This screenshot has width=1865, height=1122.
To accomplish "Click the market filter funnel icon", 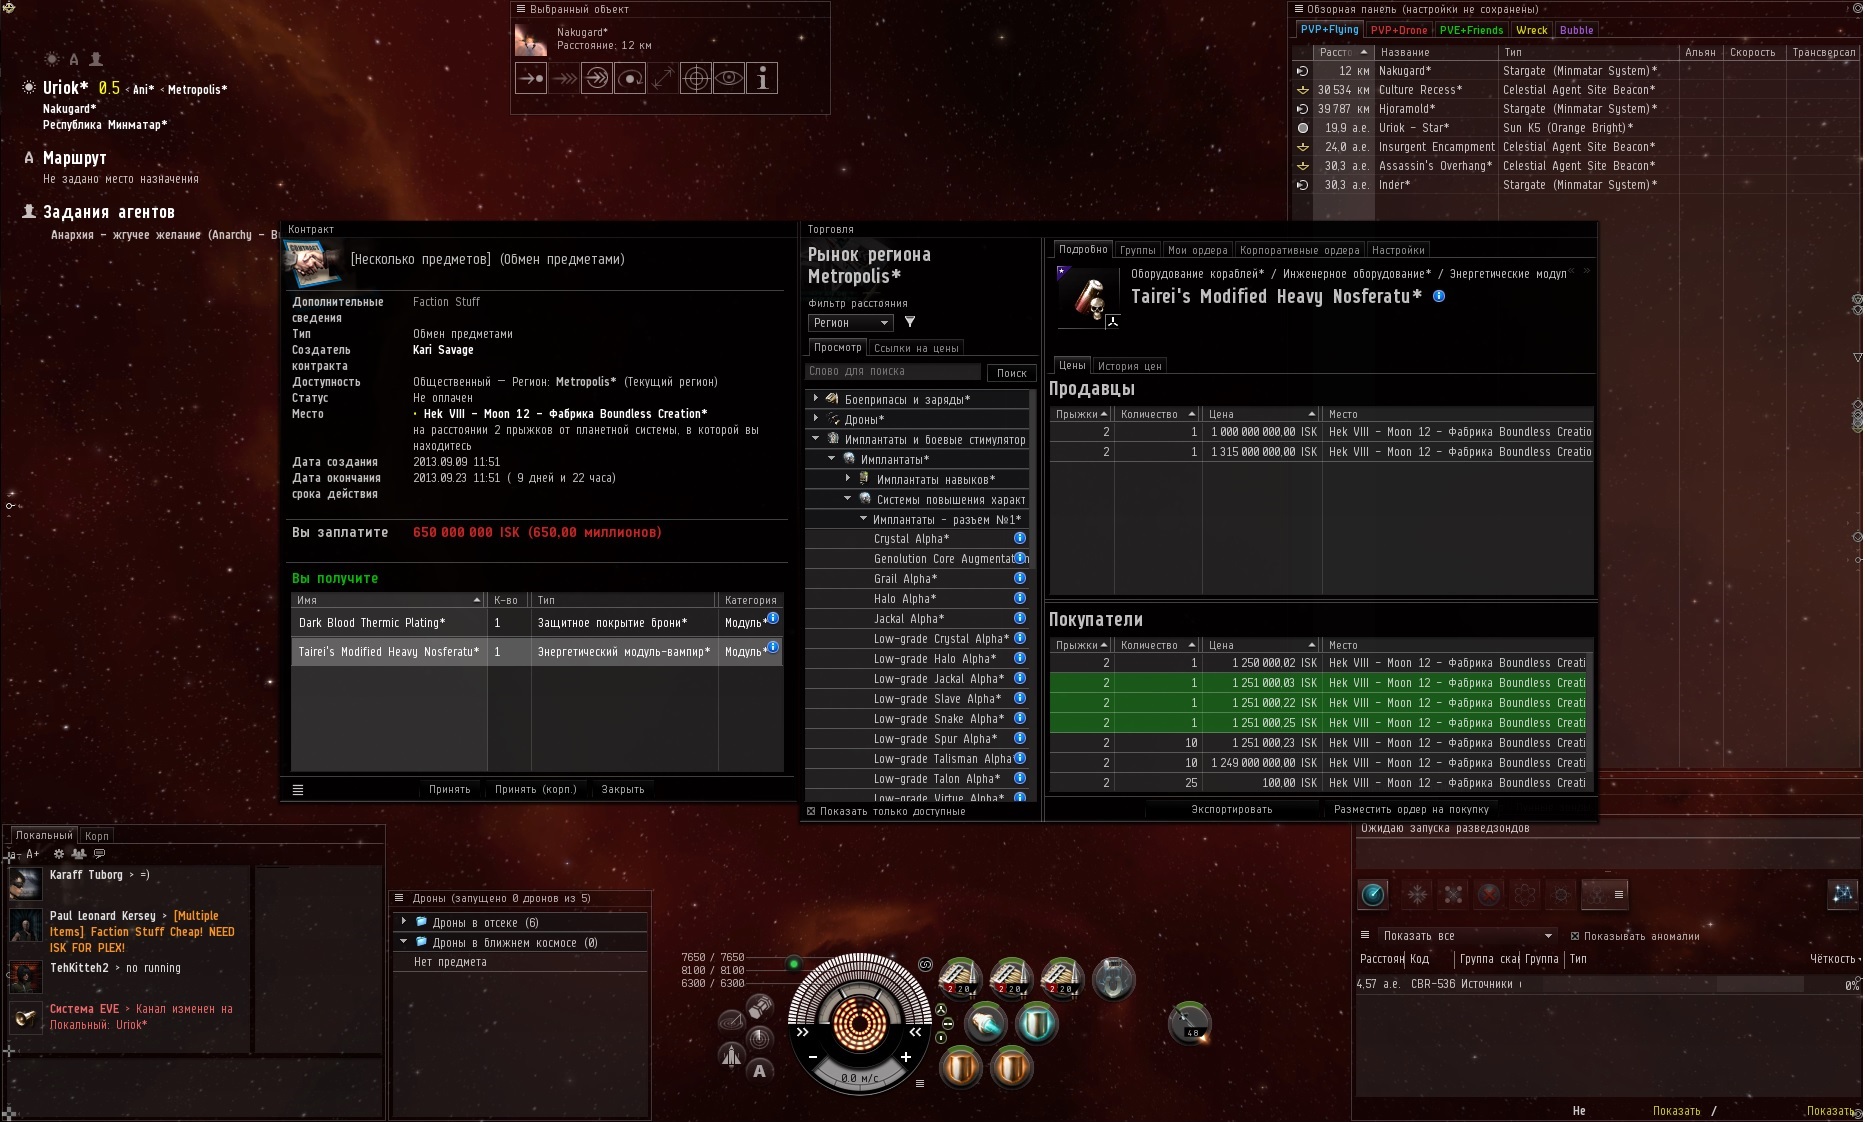I will pos(910,322).
